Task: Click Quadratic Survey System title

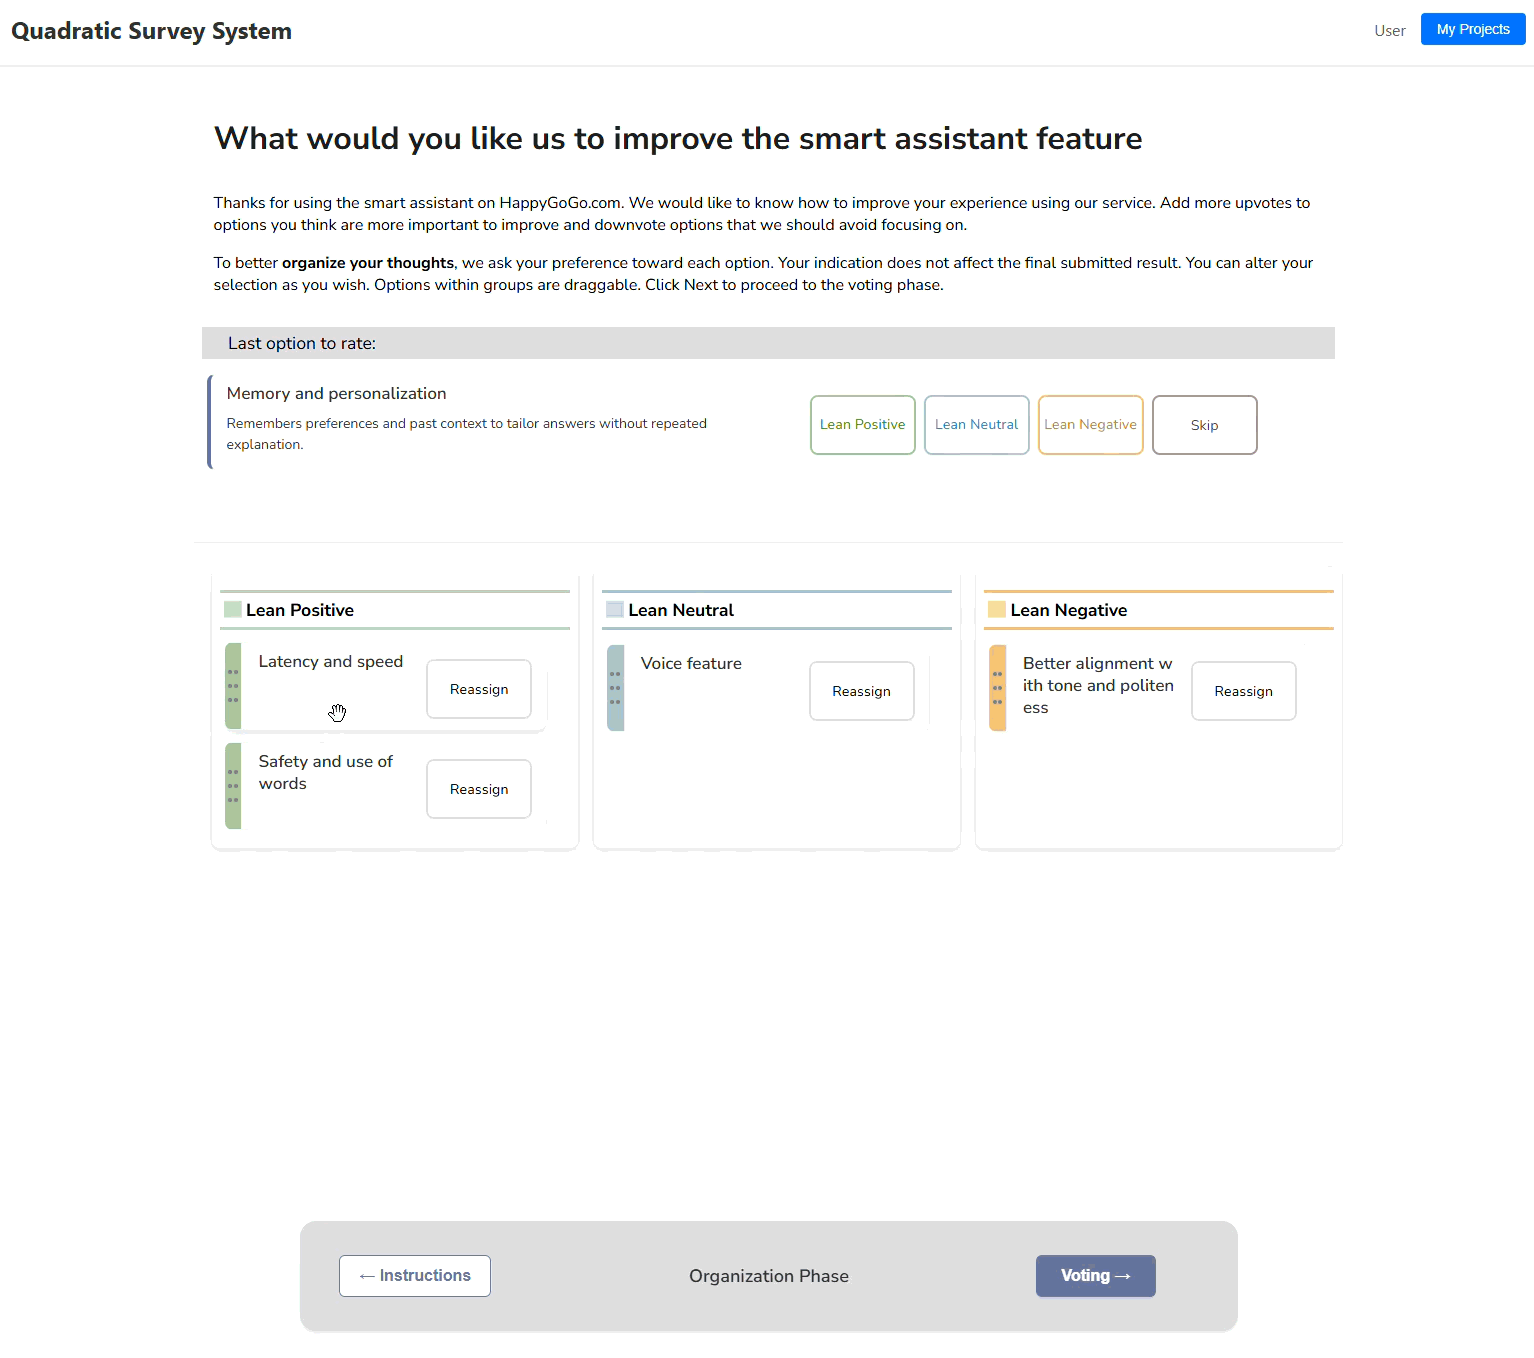Action: point(152,31)
